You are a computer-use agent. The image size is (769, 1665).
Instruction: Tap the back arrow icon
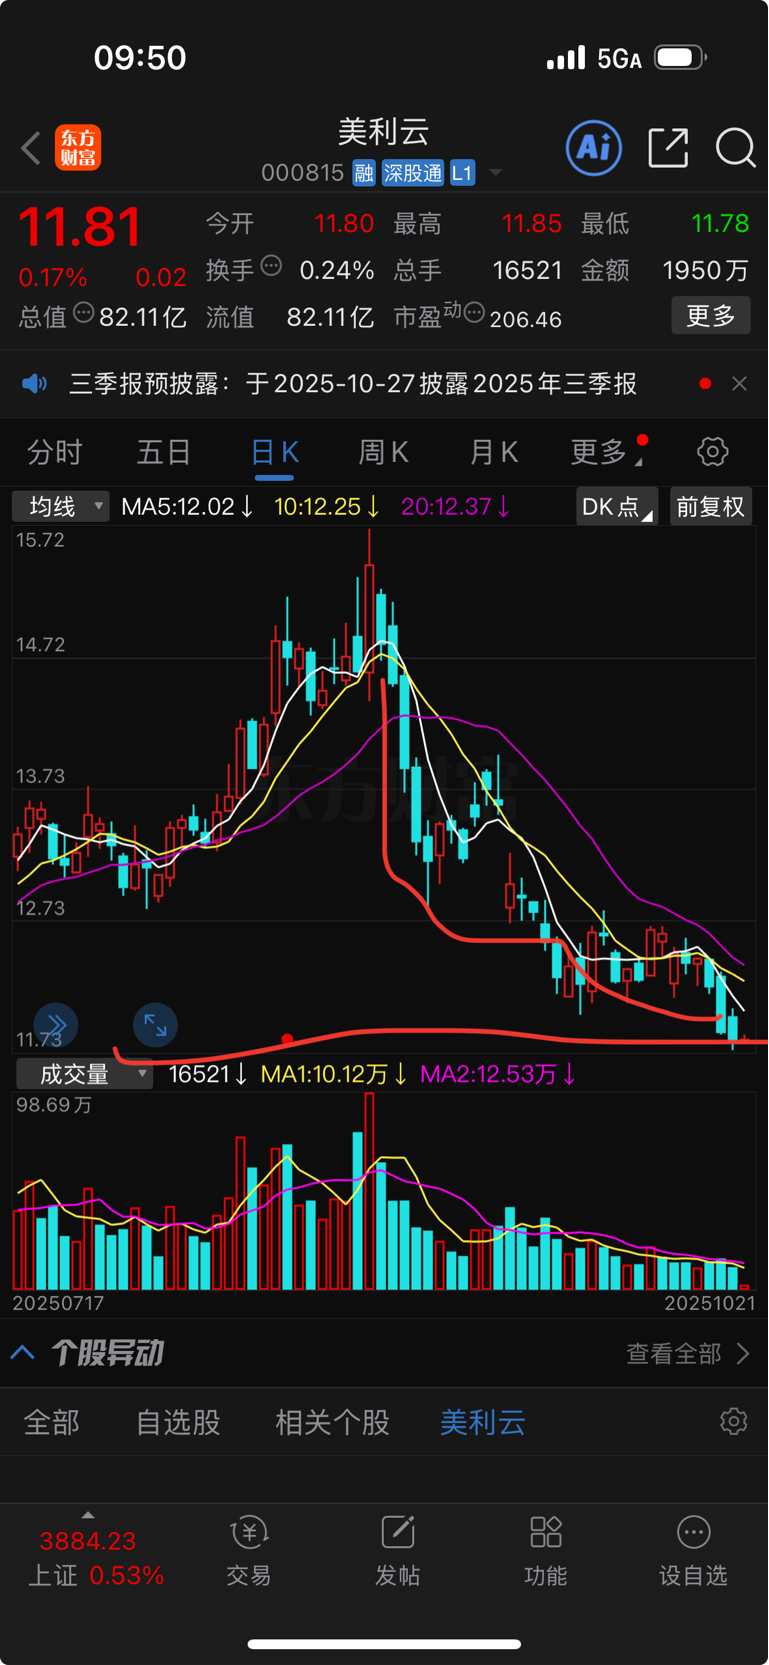[31, 148]
